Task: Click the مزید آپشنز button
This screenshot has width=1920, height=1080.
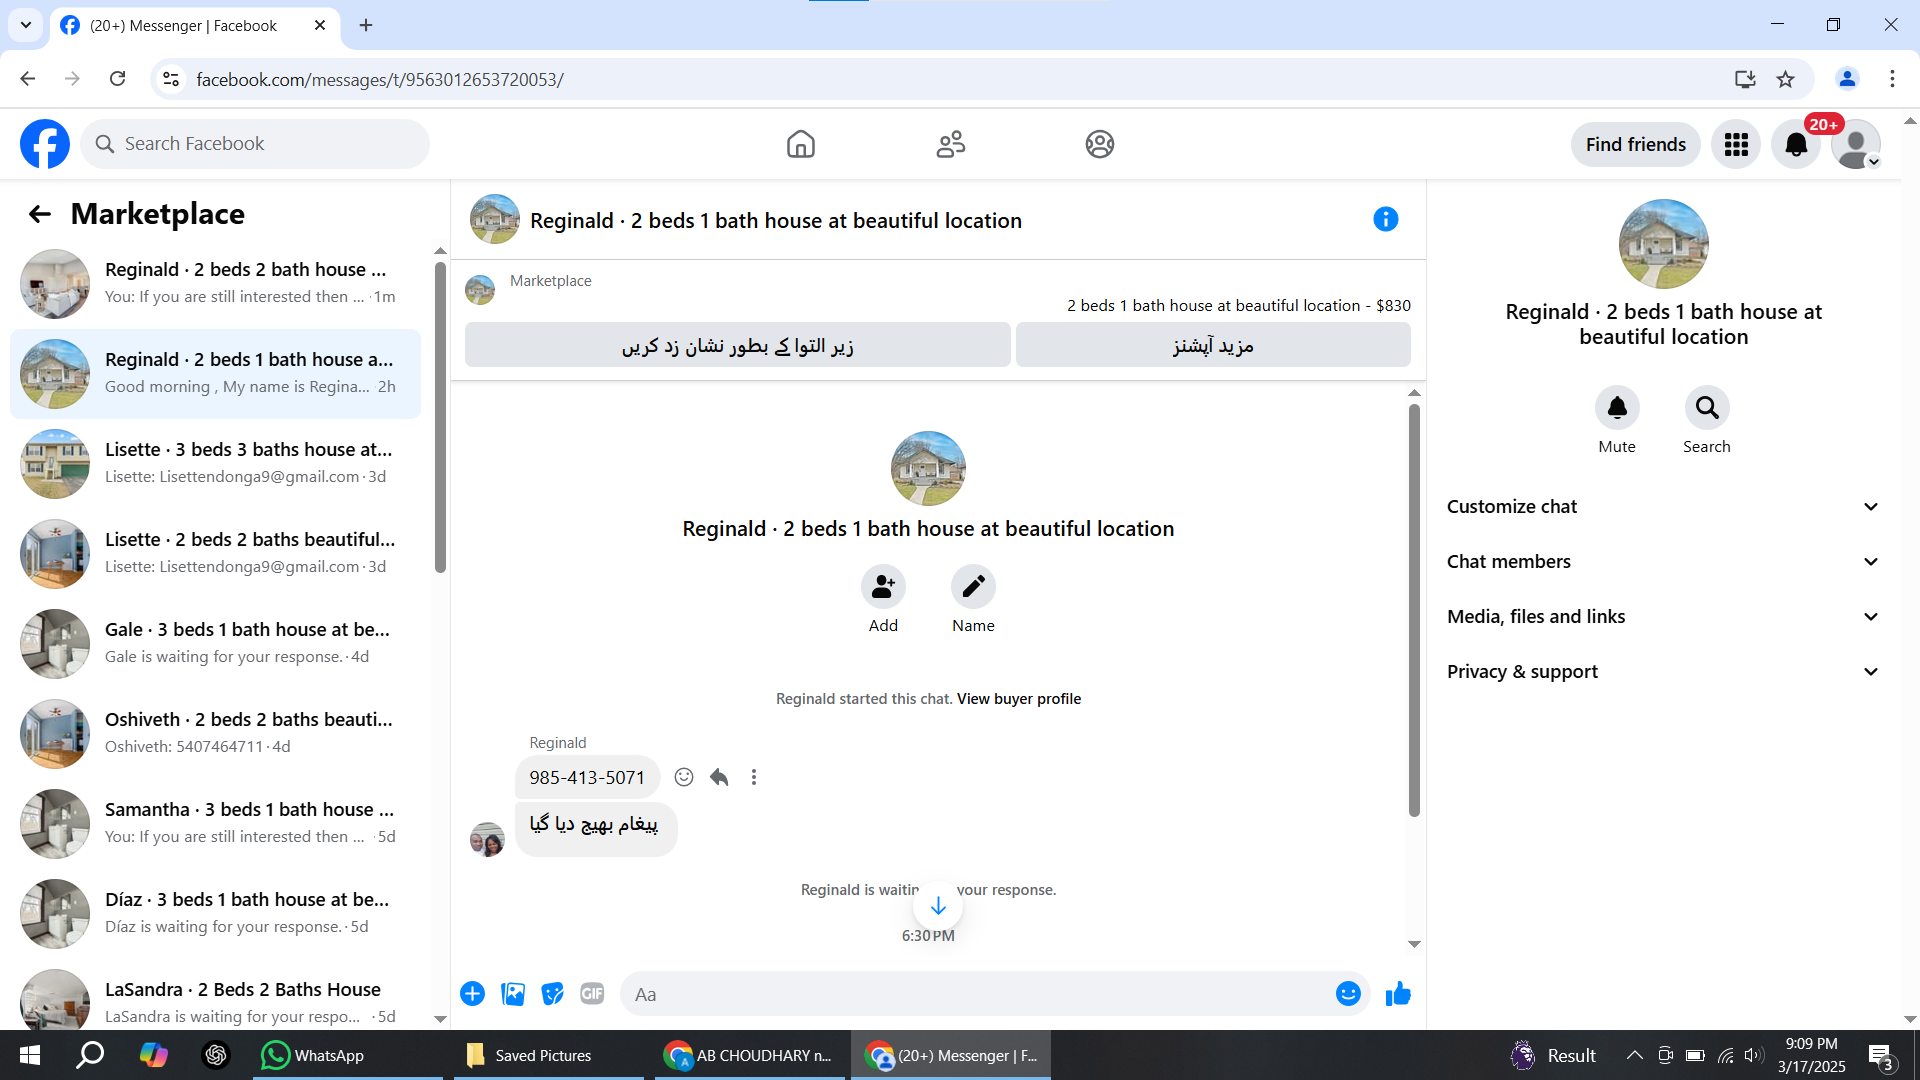Action: click(x=1213, y=345)
